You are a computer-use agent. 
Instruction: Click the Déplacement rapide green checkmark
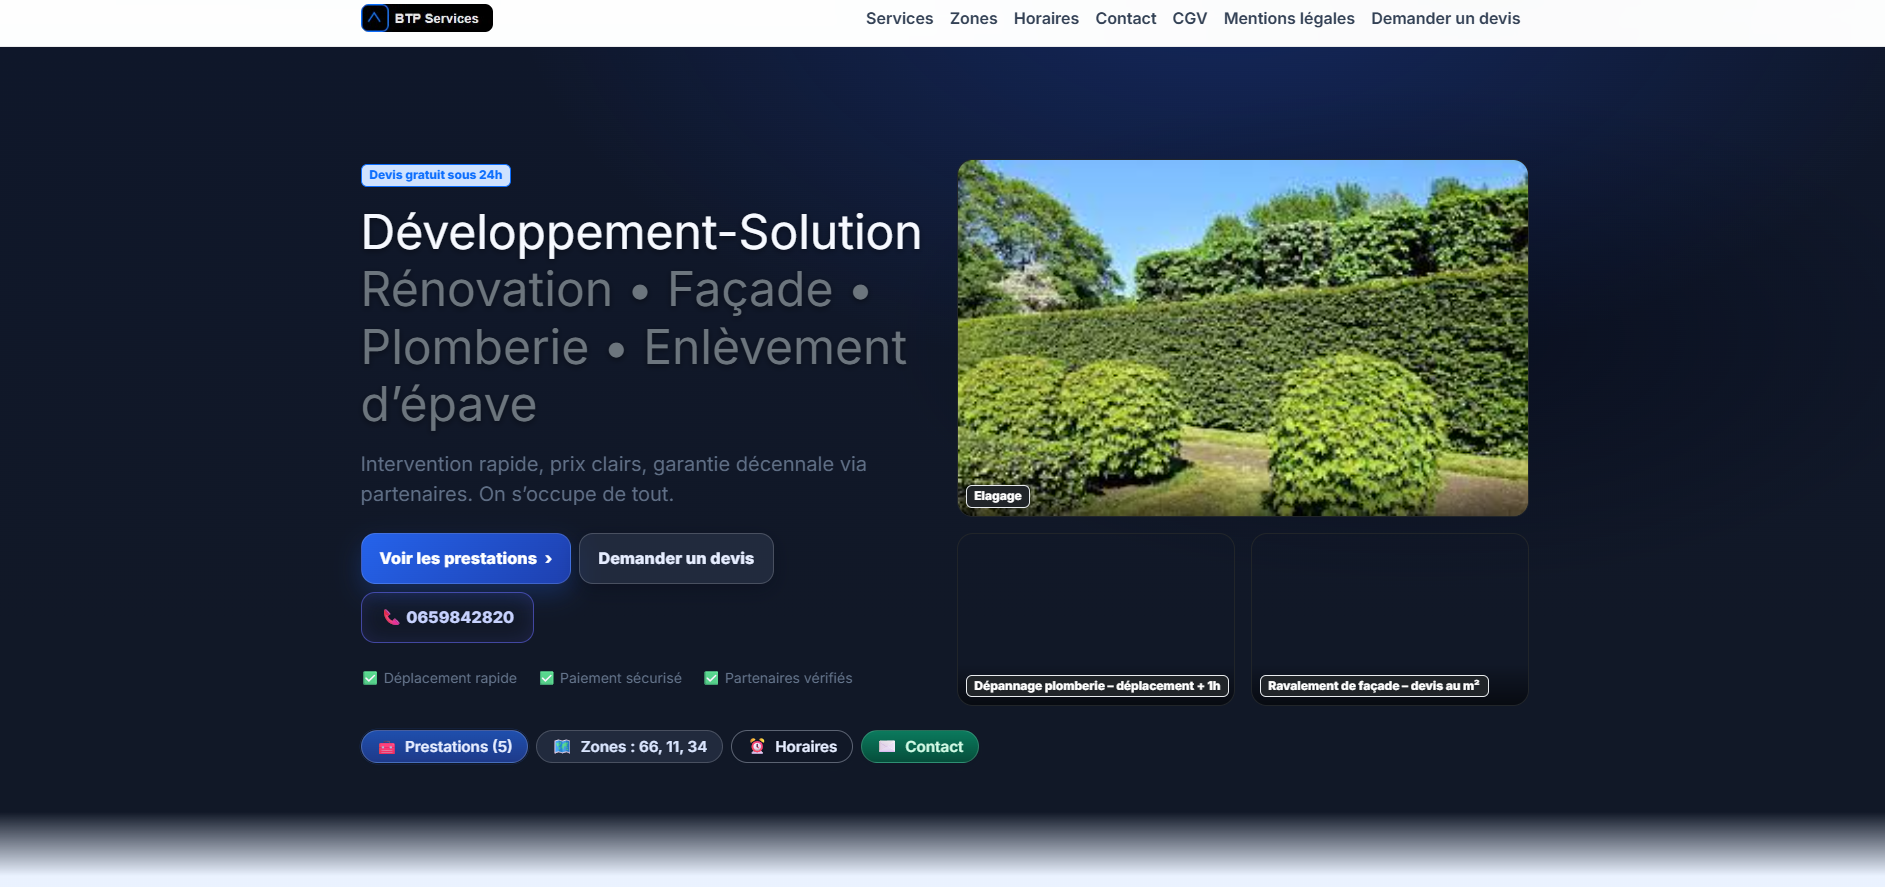point(370,678)
